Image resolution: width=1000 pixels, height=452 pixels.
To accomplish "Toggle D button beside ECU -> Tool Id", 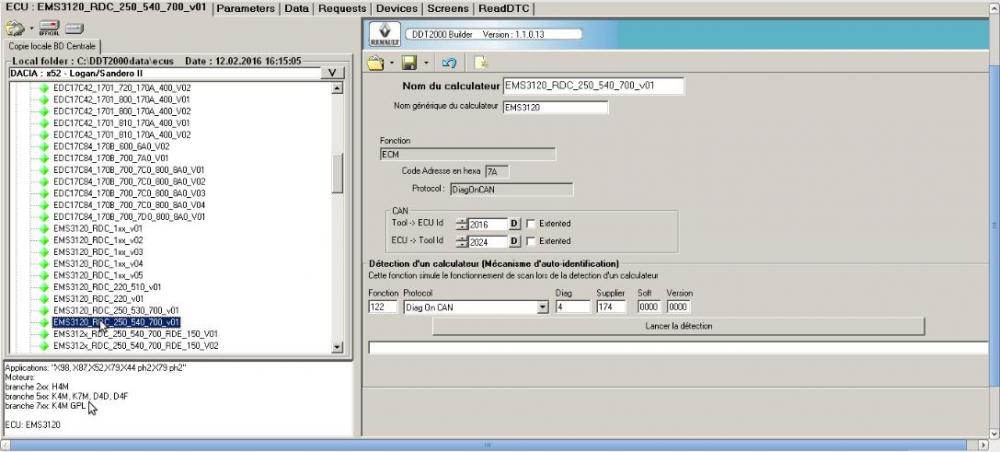I will click(x=514, y=241).
